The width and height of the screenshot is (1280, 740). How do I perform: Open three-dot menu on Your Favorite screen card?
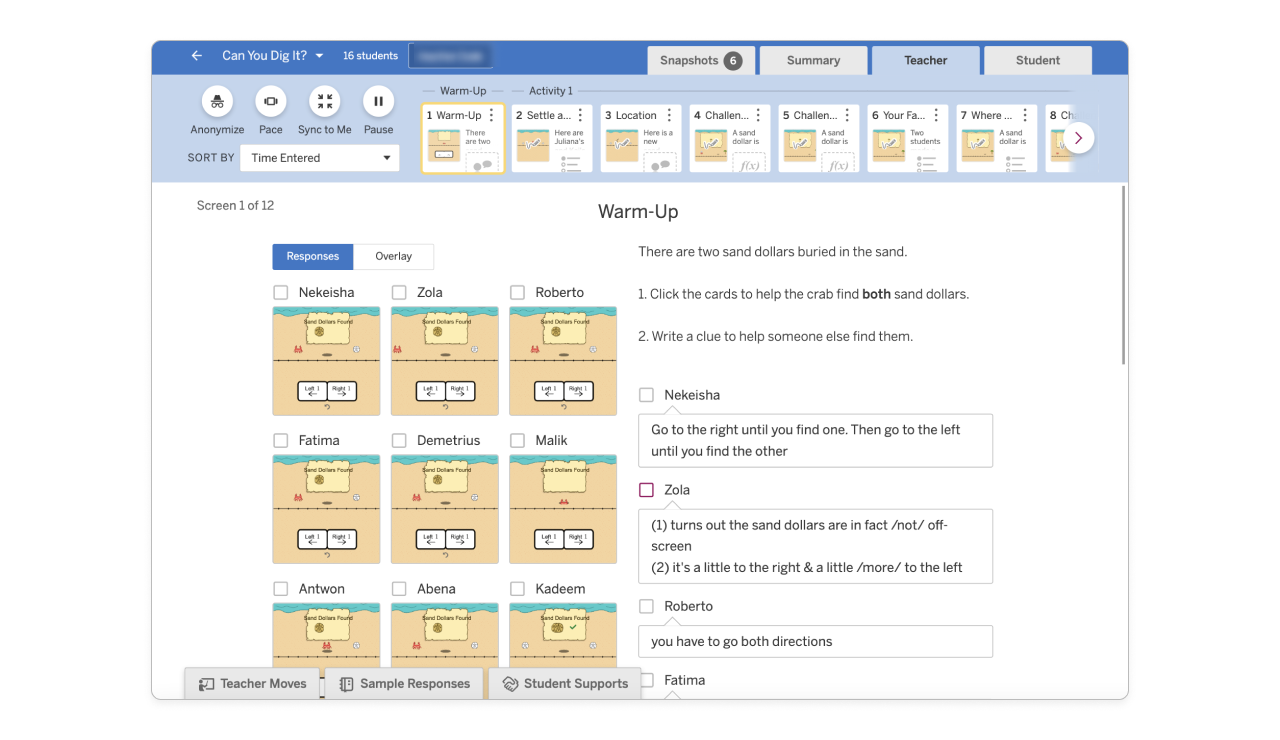point(936,116)
